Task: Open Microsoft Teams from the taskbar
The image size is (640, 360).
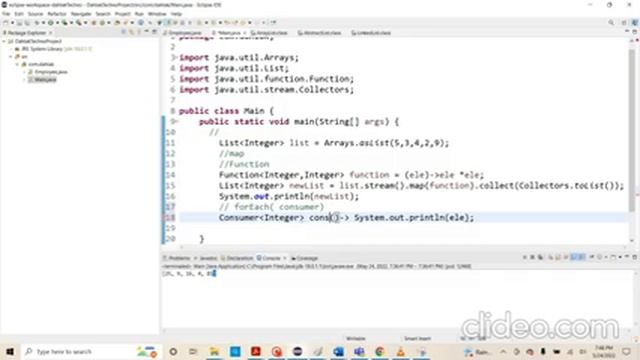Action: click(x=359, y=351)
